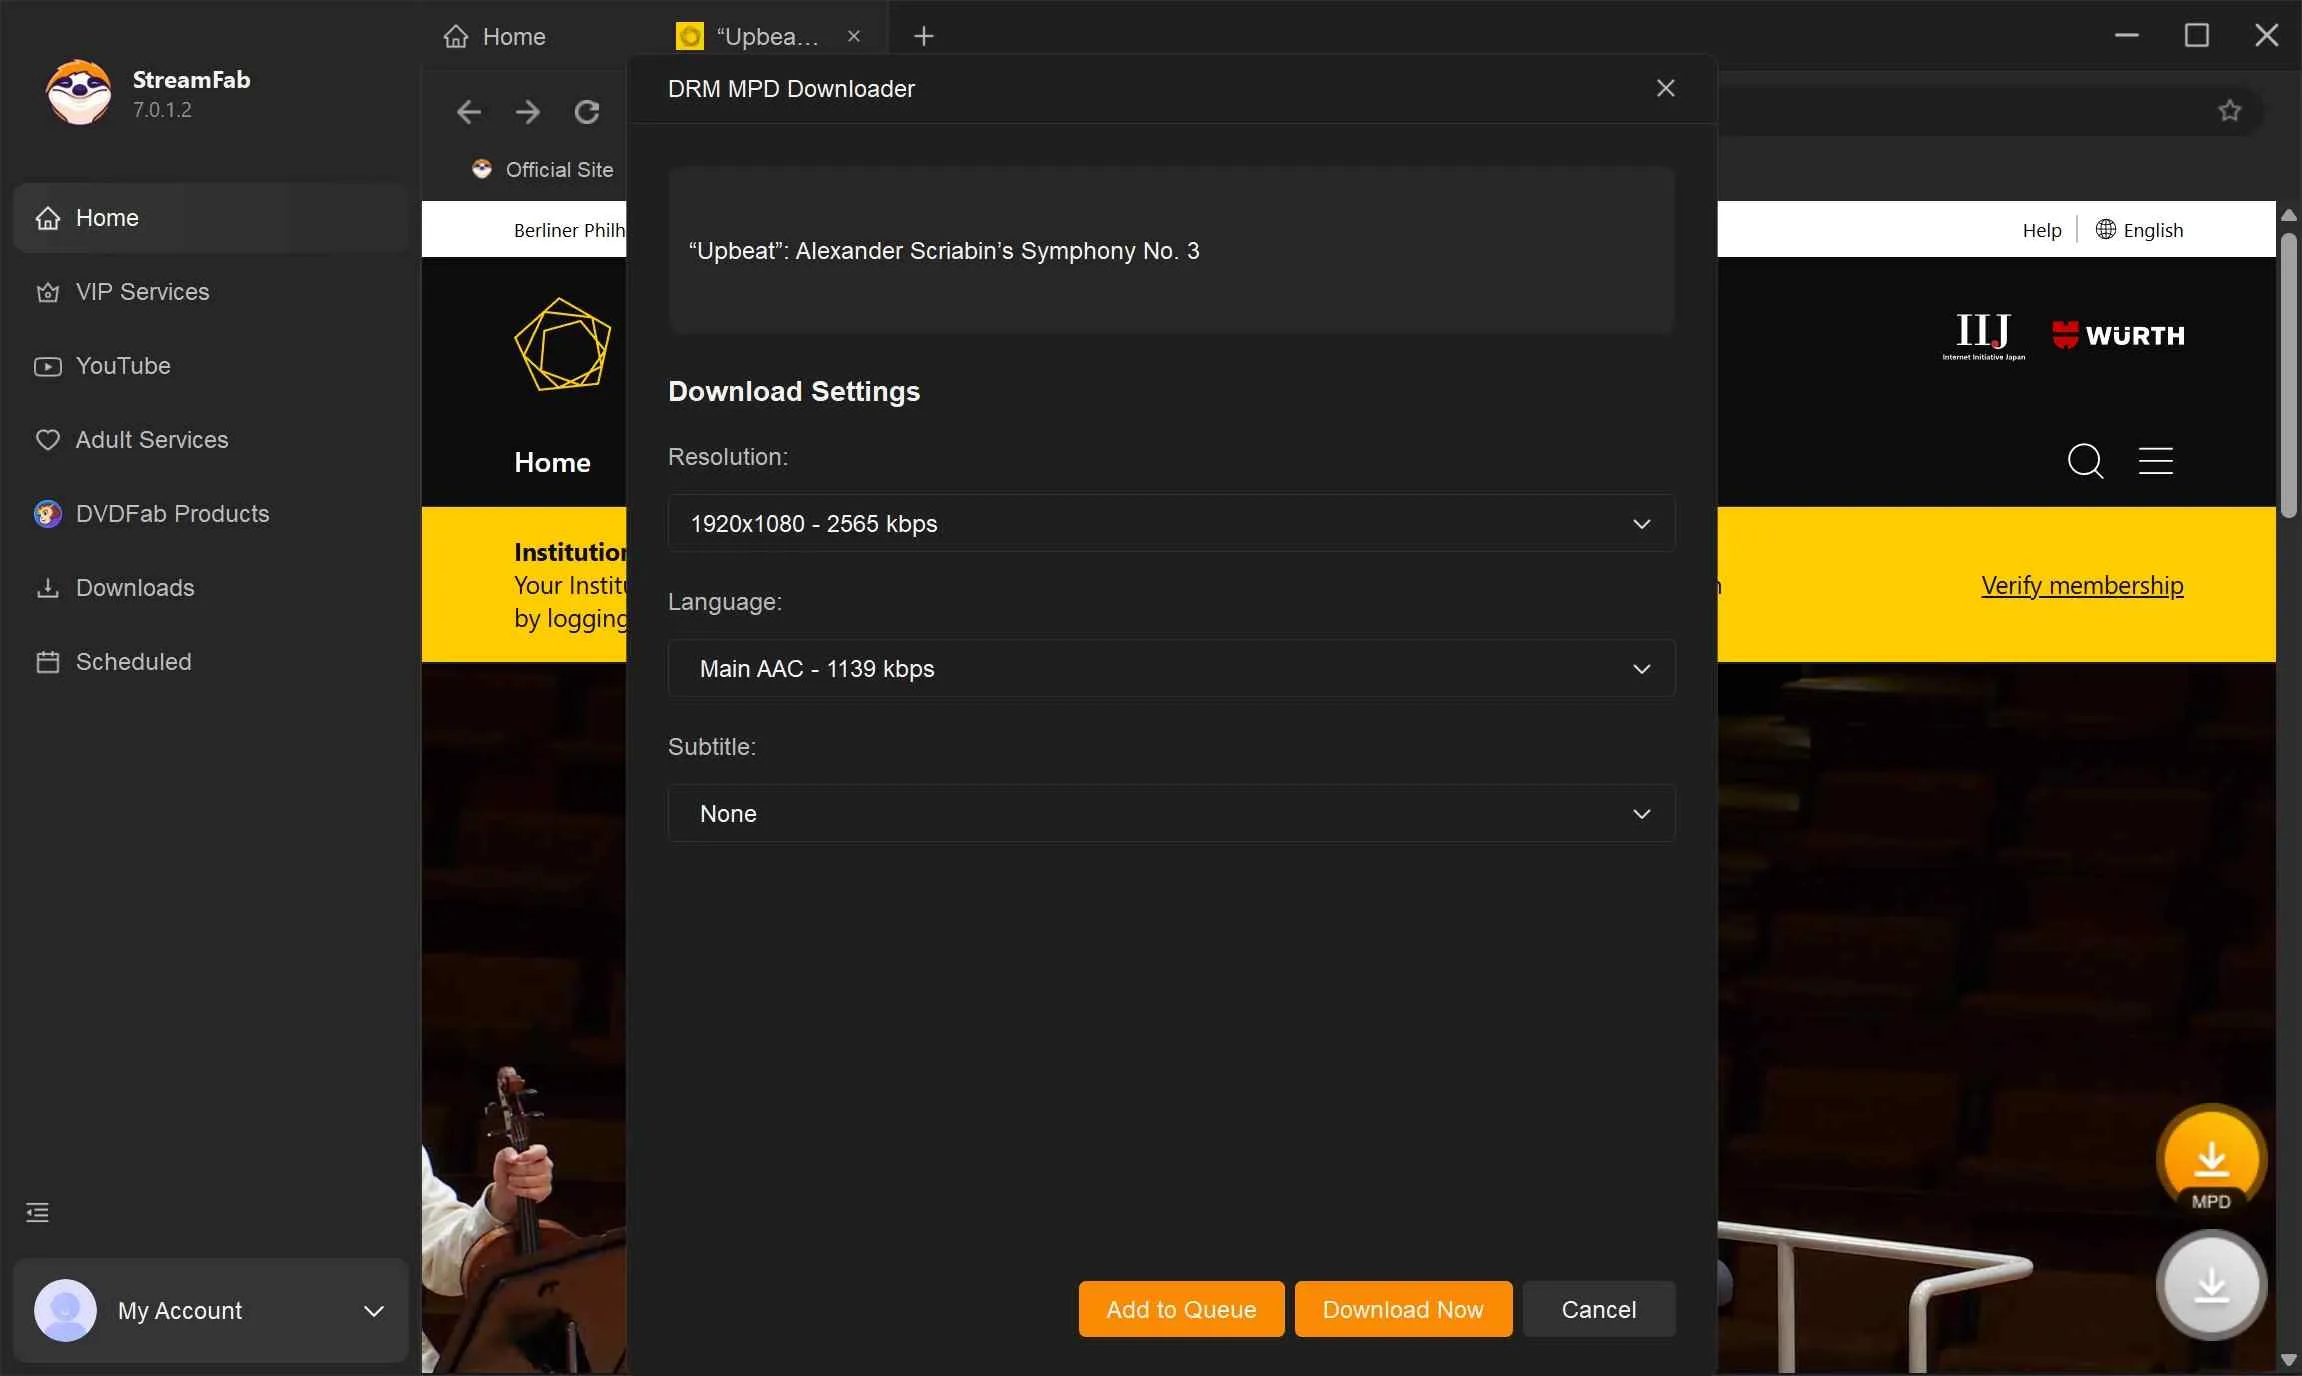The width and height of the screenshot is (2302, 1376).
Task: Select DVDFab Products from the sidebar
Action: [170, 513]
